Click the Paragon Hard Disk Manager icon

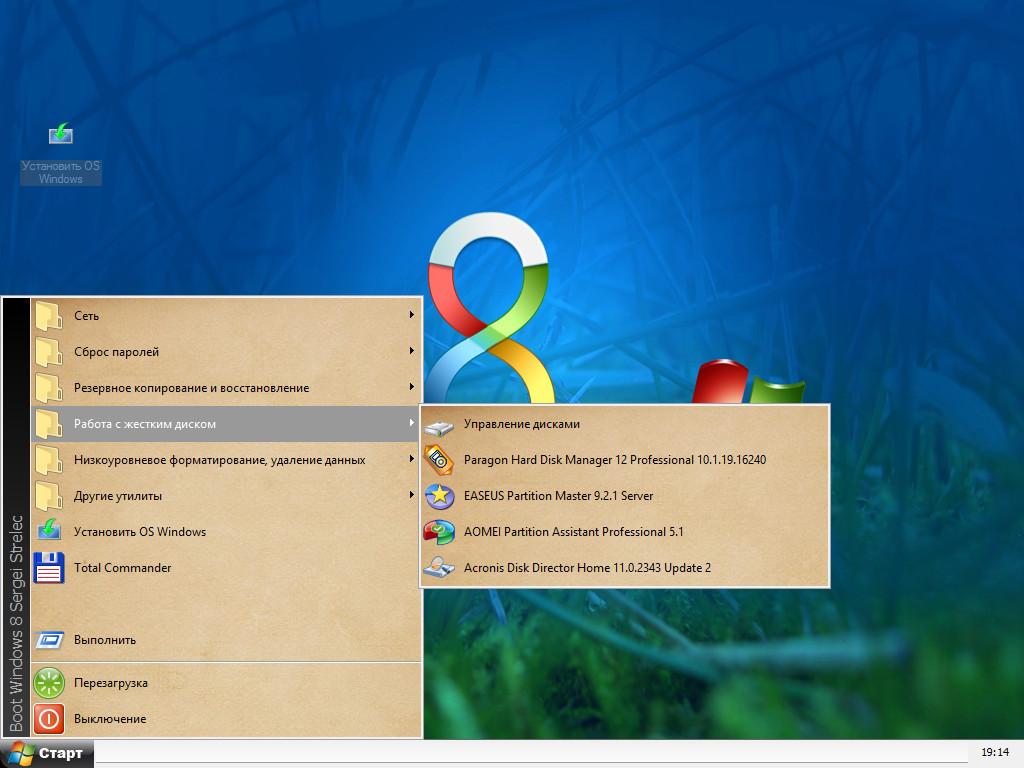click(439, 460)
